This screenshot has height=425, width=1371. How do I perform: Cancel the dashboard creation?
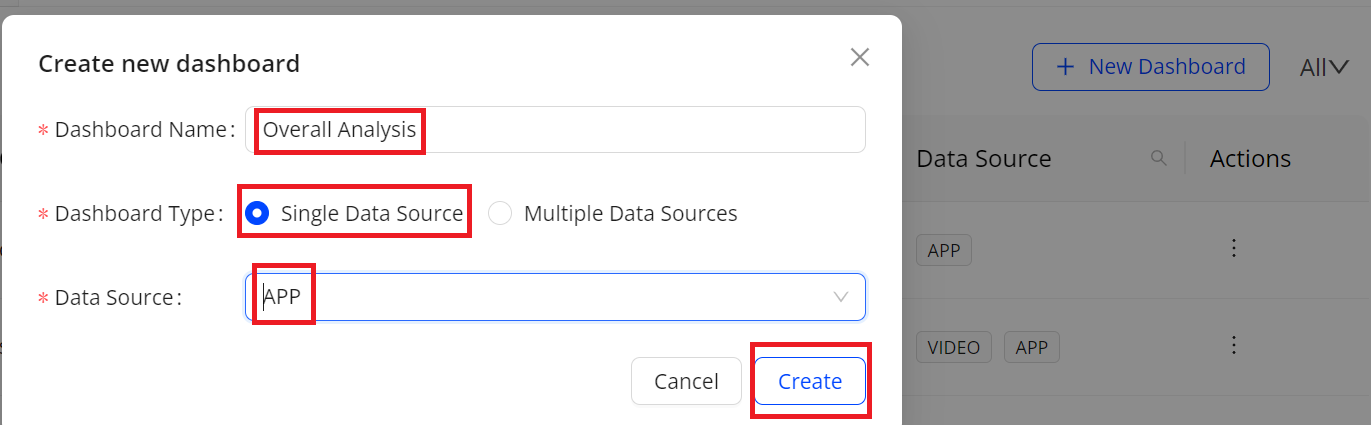(x=686, y=381)
